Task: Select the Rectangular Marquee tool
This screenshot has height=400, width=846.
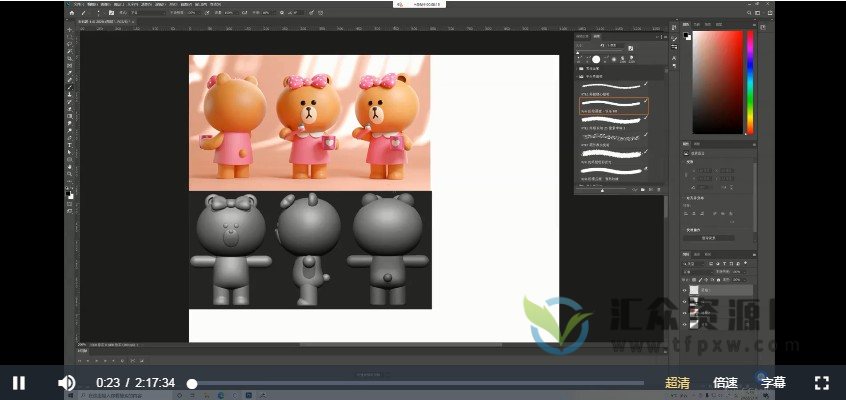Action: (x=70, y=37)
